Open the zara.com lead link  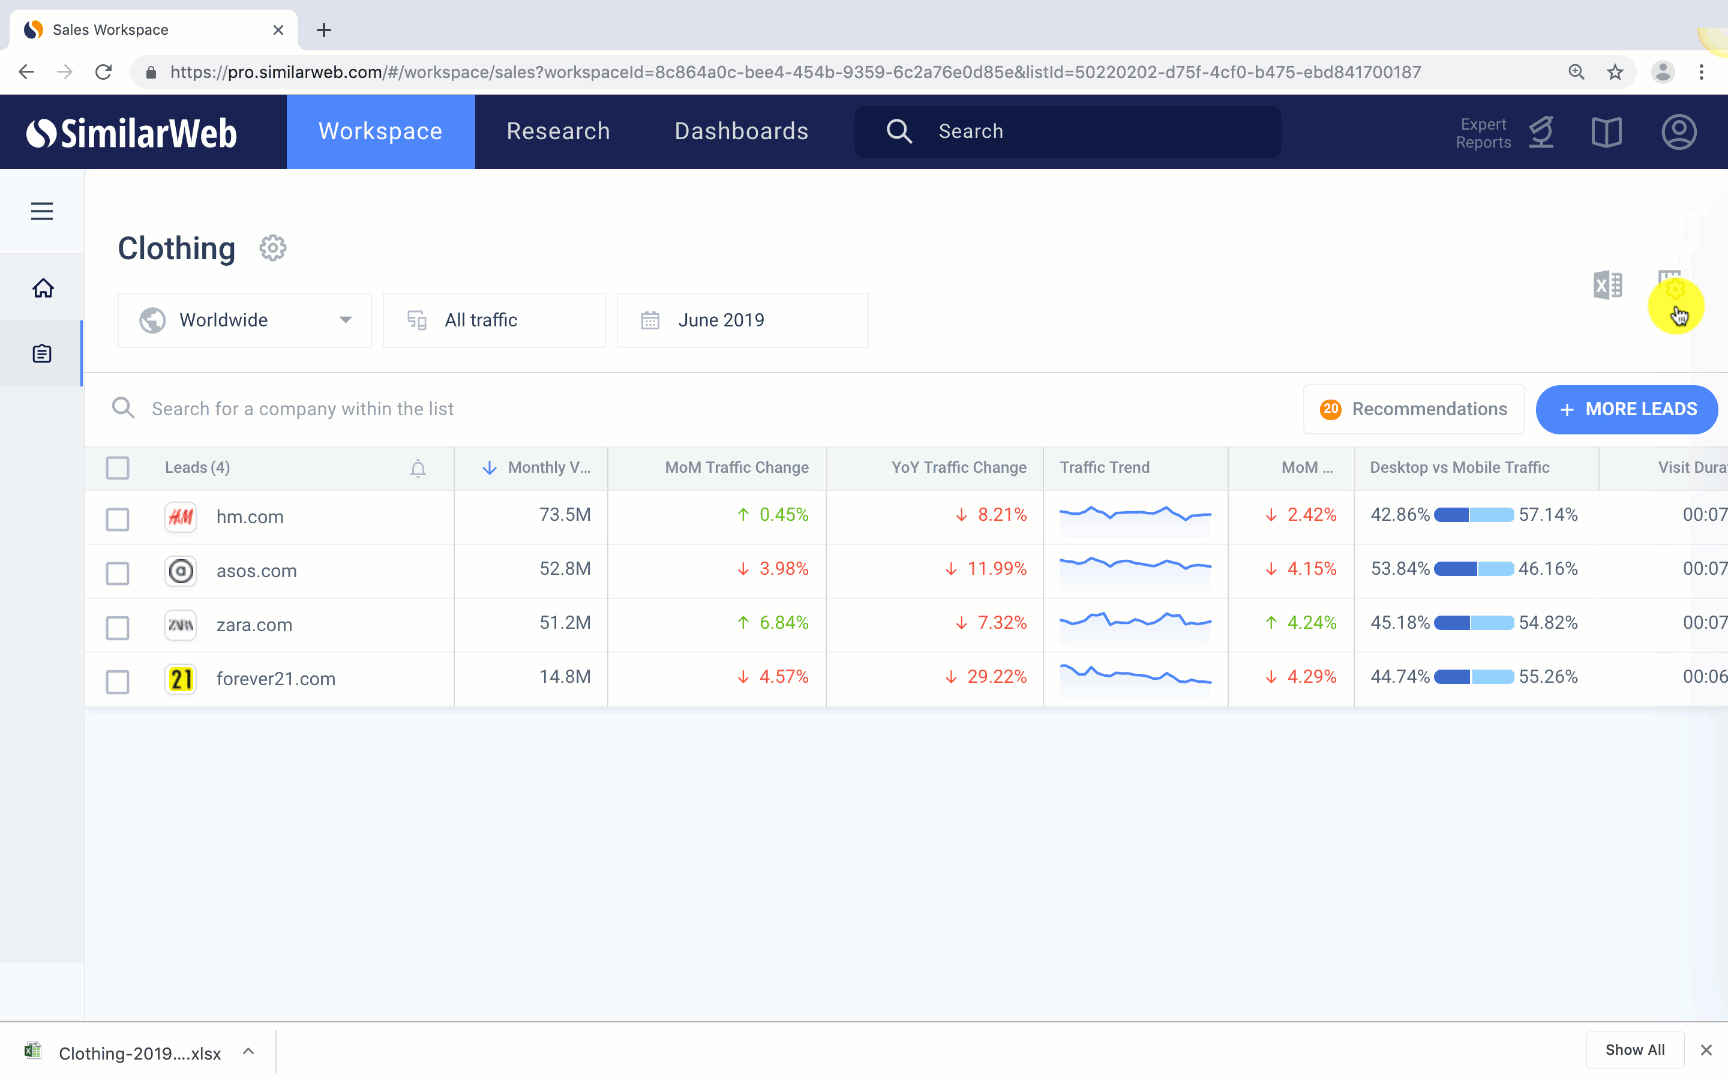tap(254, 625)
